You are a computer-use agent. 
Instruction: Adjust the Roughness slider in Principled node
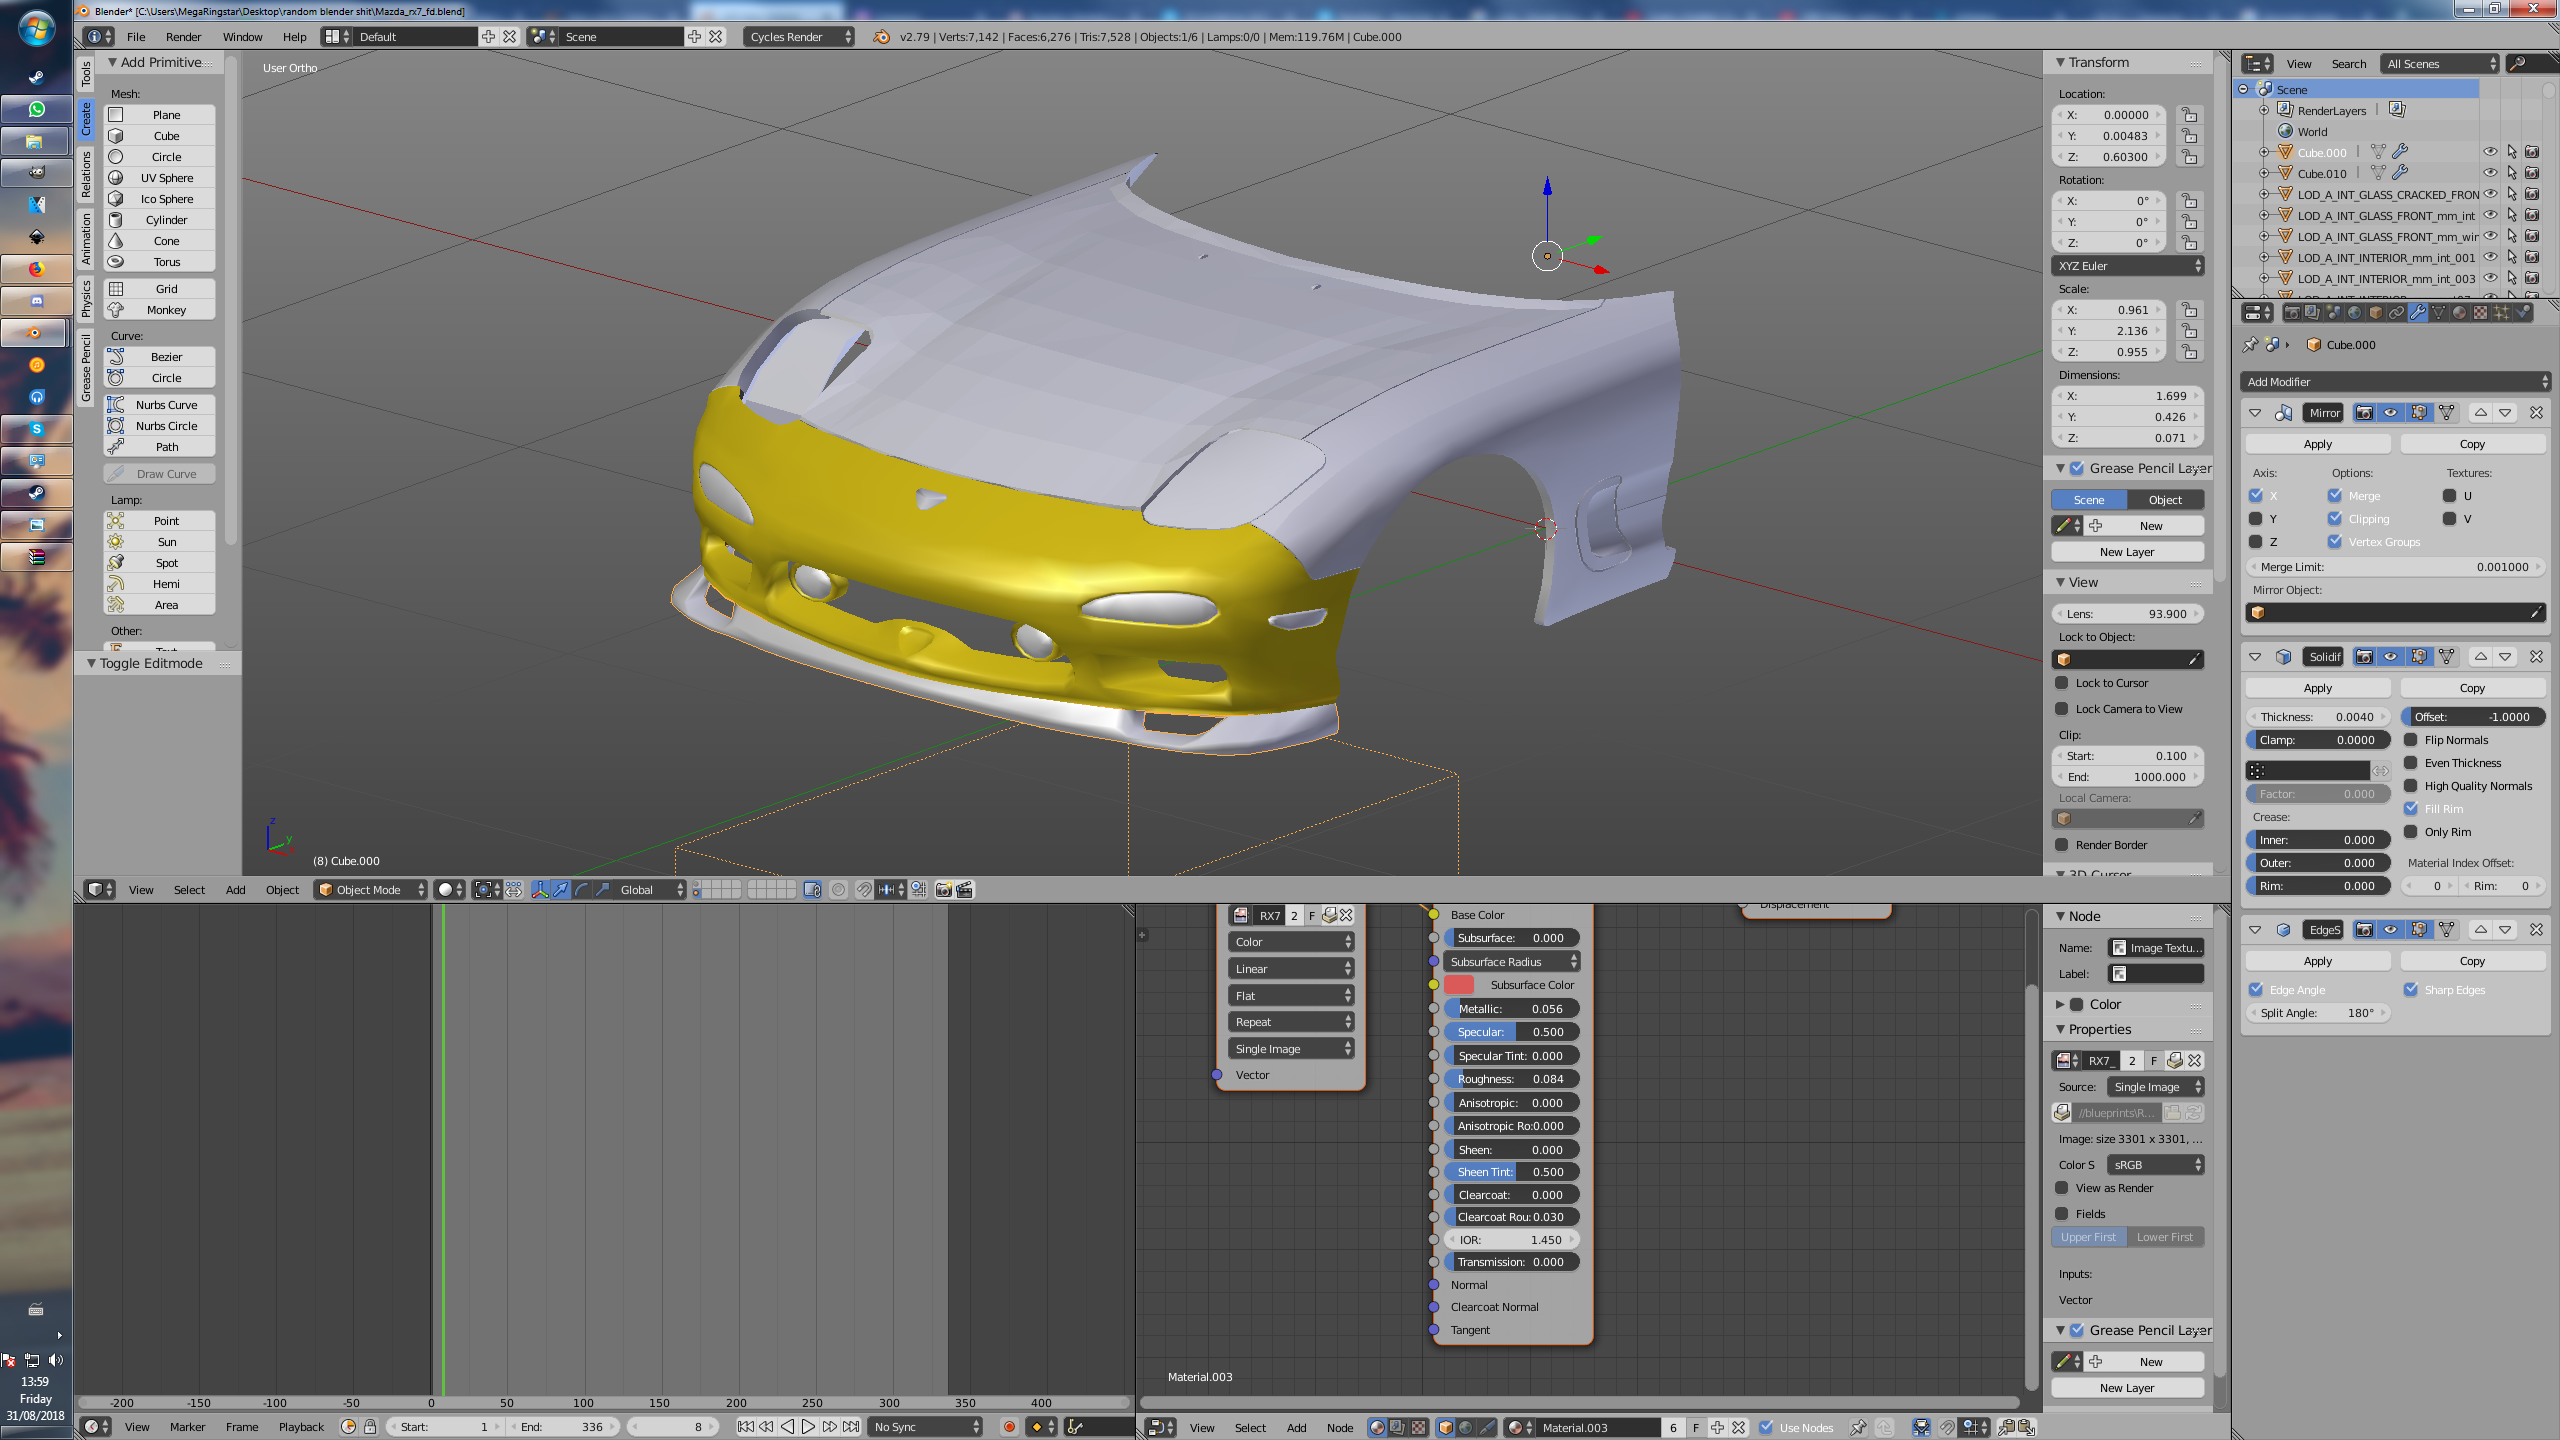(x=1511, y=1079)
